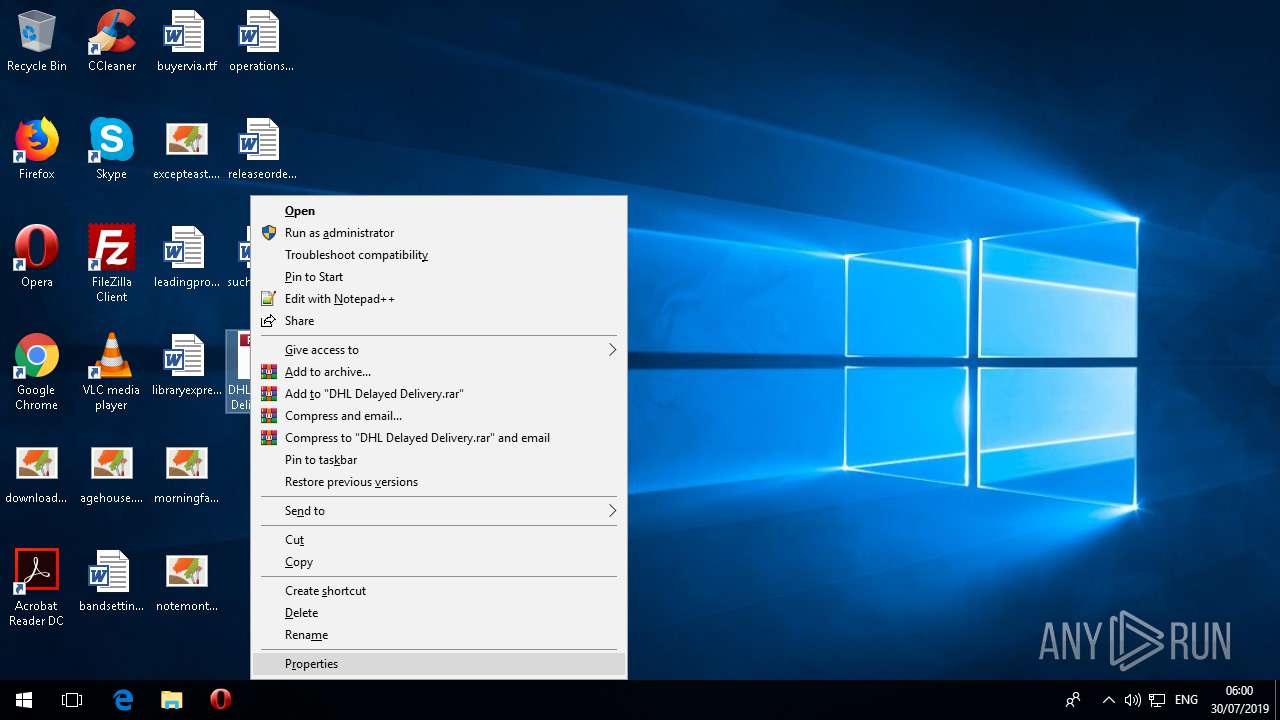The width and height of the screenshot is (1280, 720).
Task: Choose Add to "DHL Delayed Delivery.rar"
Action: click(438, 394)
